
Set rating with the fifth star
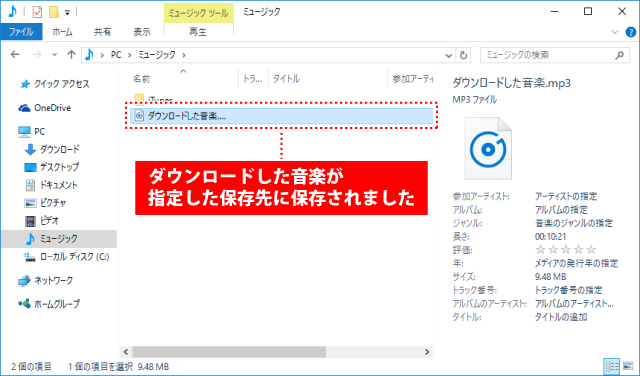(x=591, y=249)
